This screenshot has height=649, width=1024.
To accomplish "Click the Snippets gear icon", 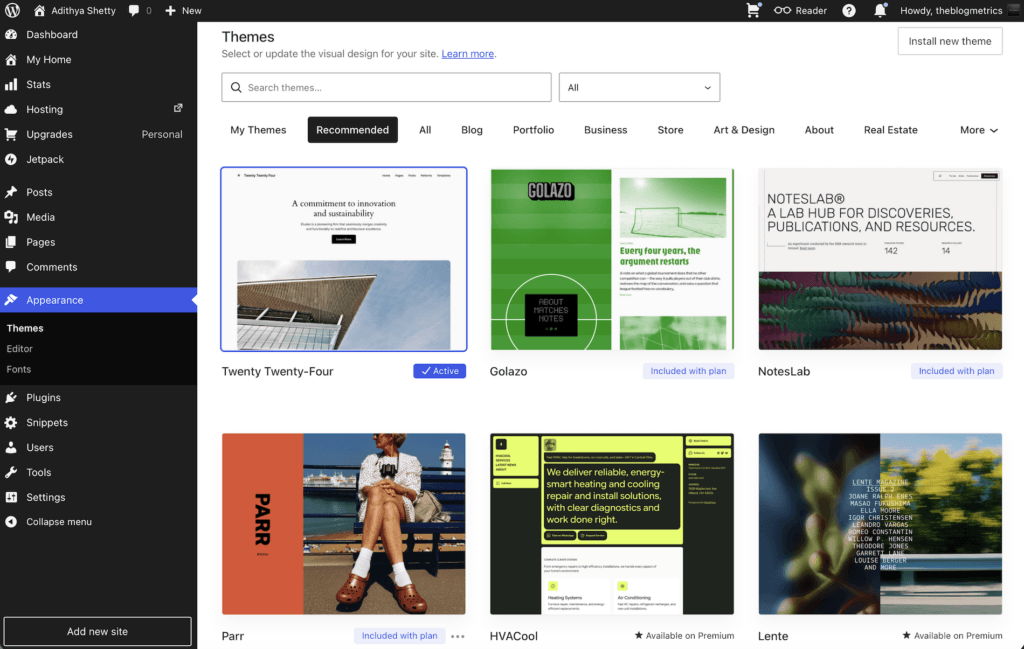I will pyautogui.click(x=11, y=422).
